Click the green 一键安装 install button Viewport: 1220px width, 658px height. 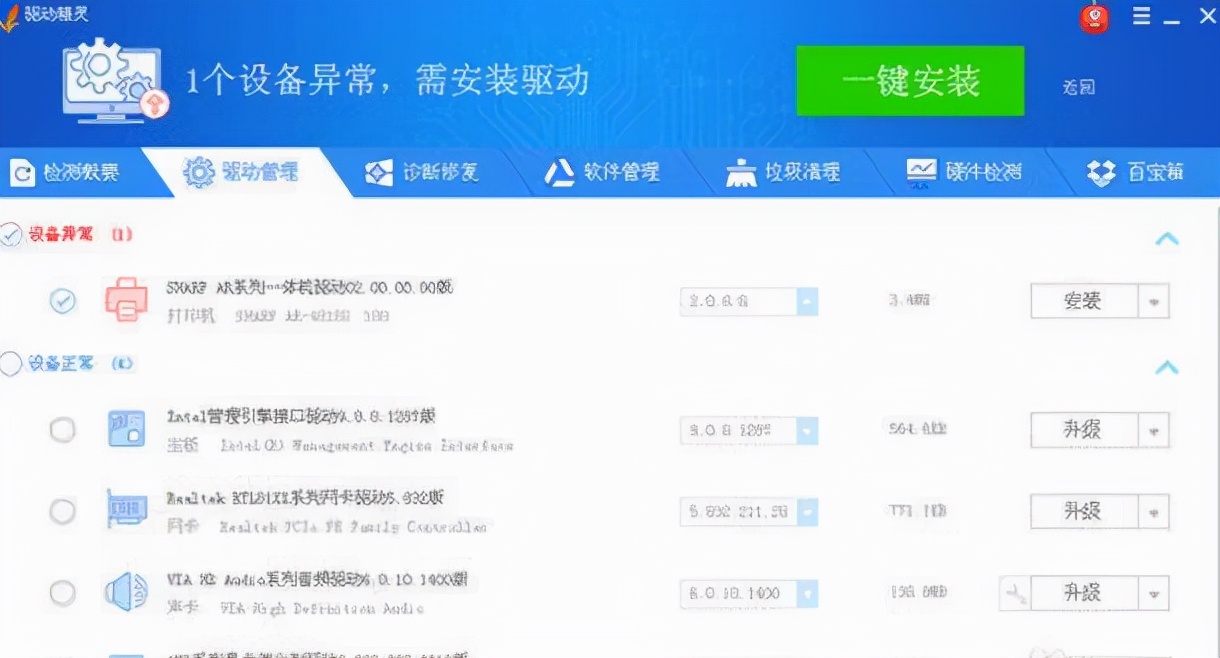click(x=910, y=81)
